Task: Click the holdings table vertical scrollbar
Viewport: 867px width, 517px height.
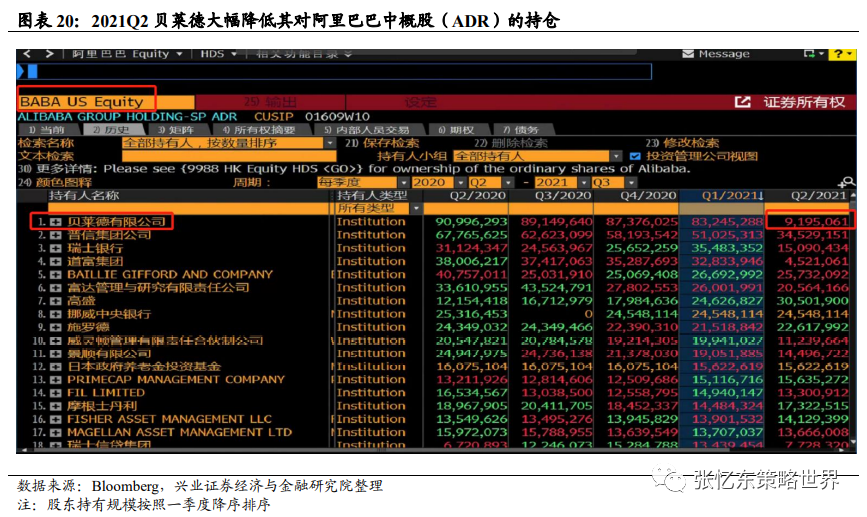Action: (853, 321)
